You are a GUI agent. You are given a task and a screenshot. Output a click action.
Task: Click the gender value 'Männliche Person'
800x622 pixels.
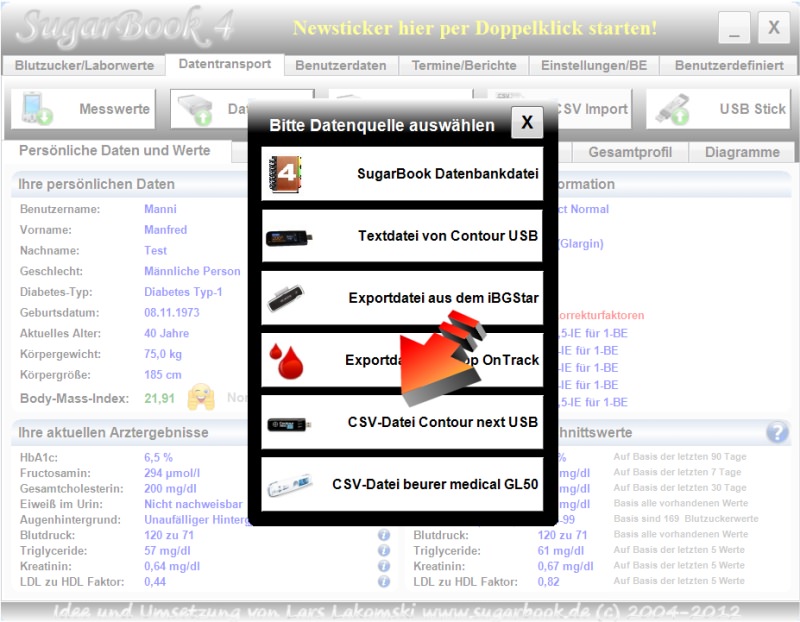pos(192,271)
